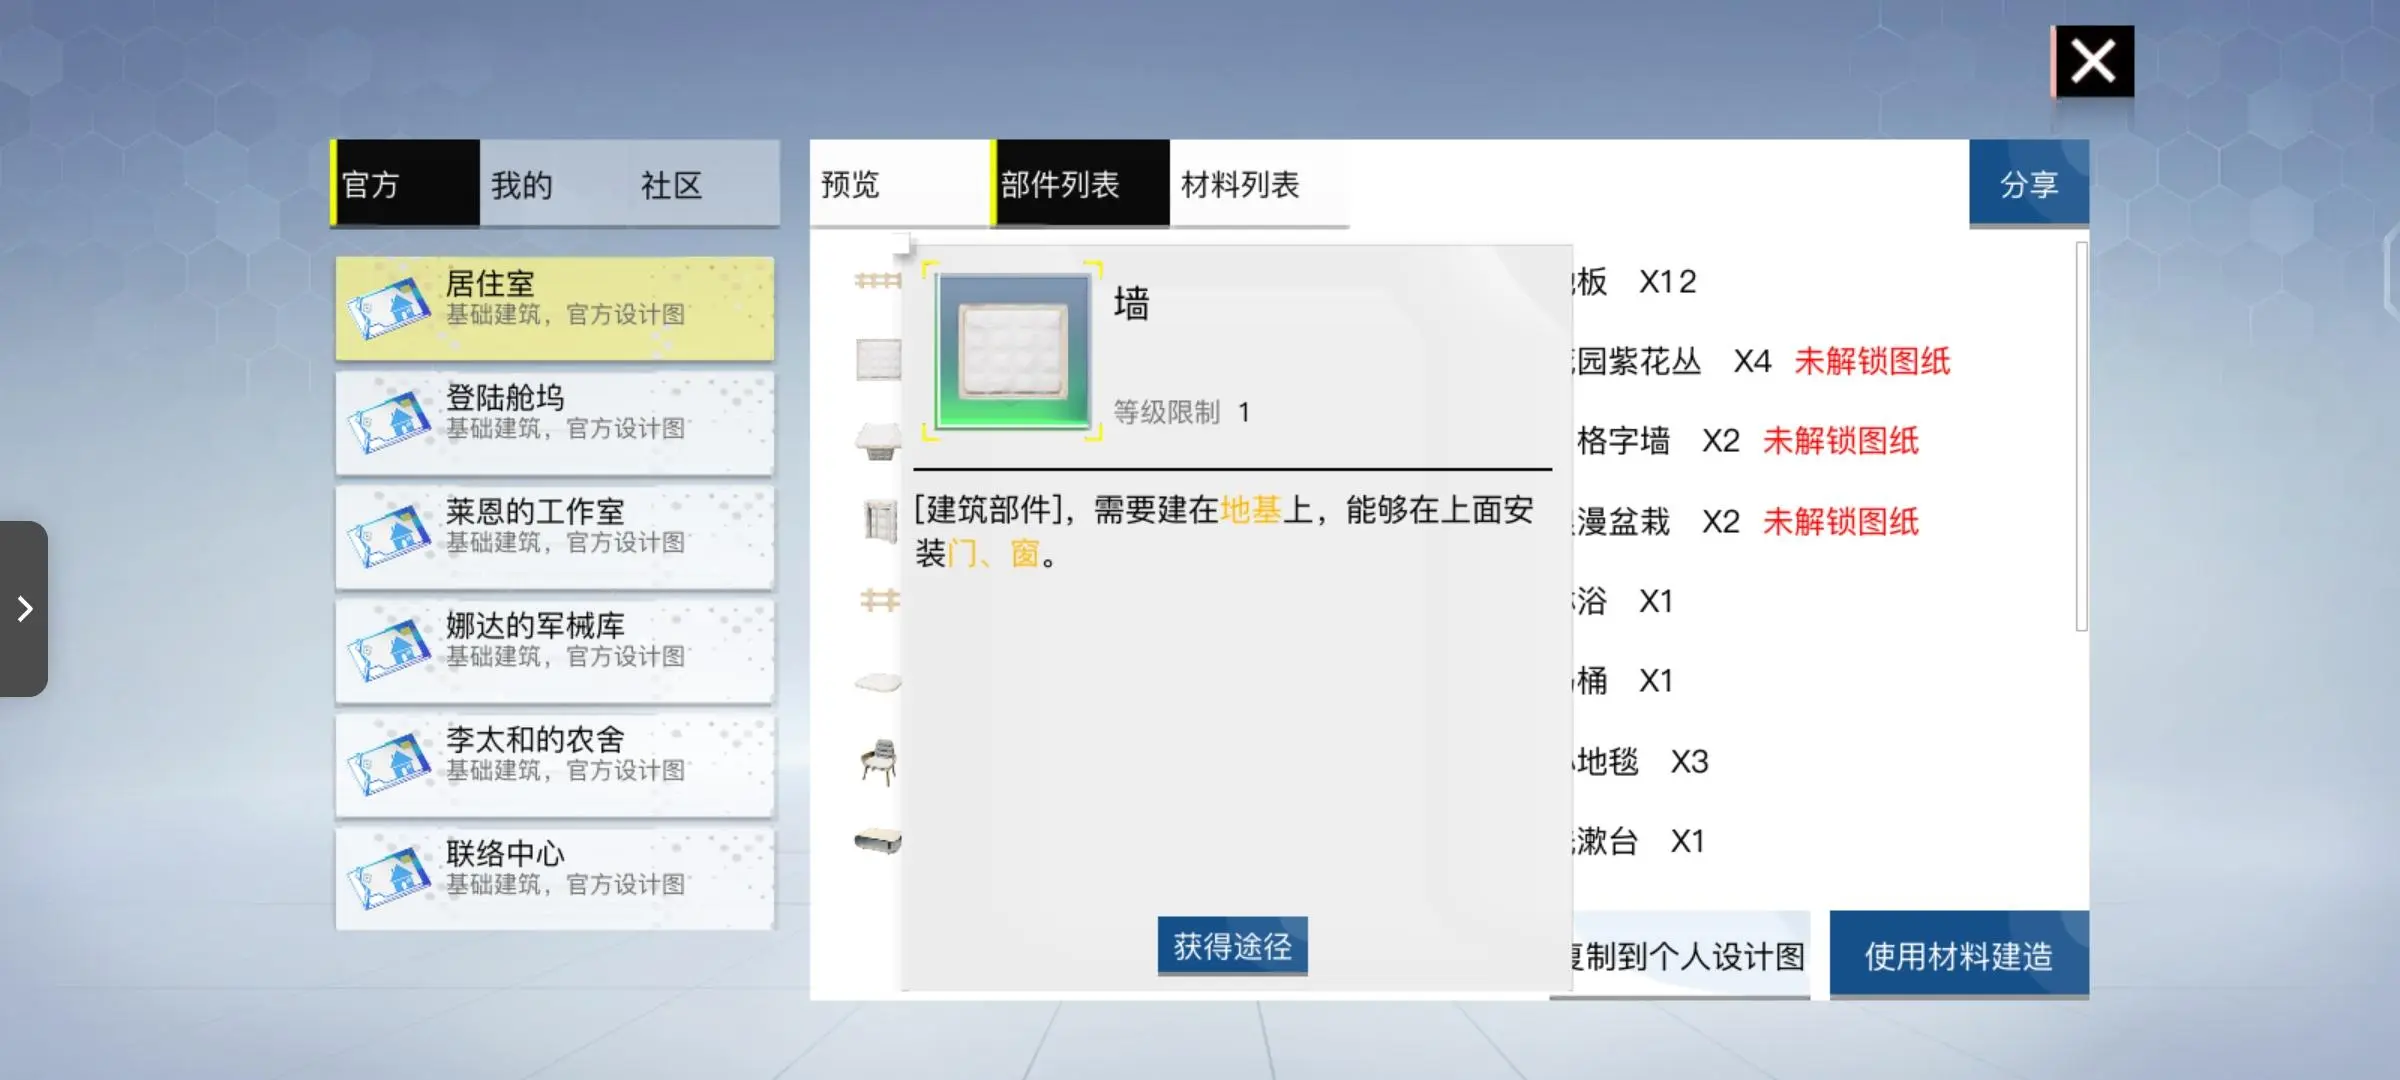This screenshot has width=2400, height=1080.
Task: Click the 获得途径 button
Action: point(1232,946)
